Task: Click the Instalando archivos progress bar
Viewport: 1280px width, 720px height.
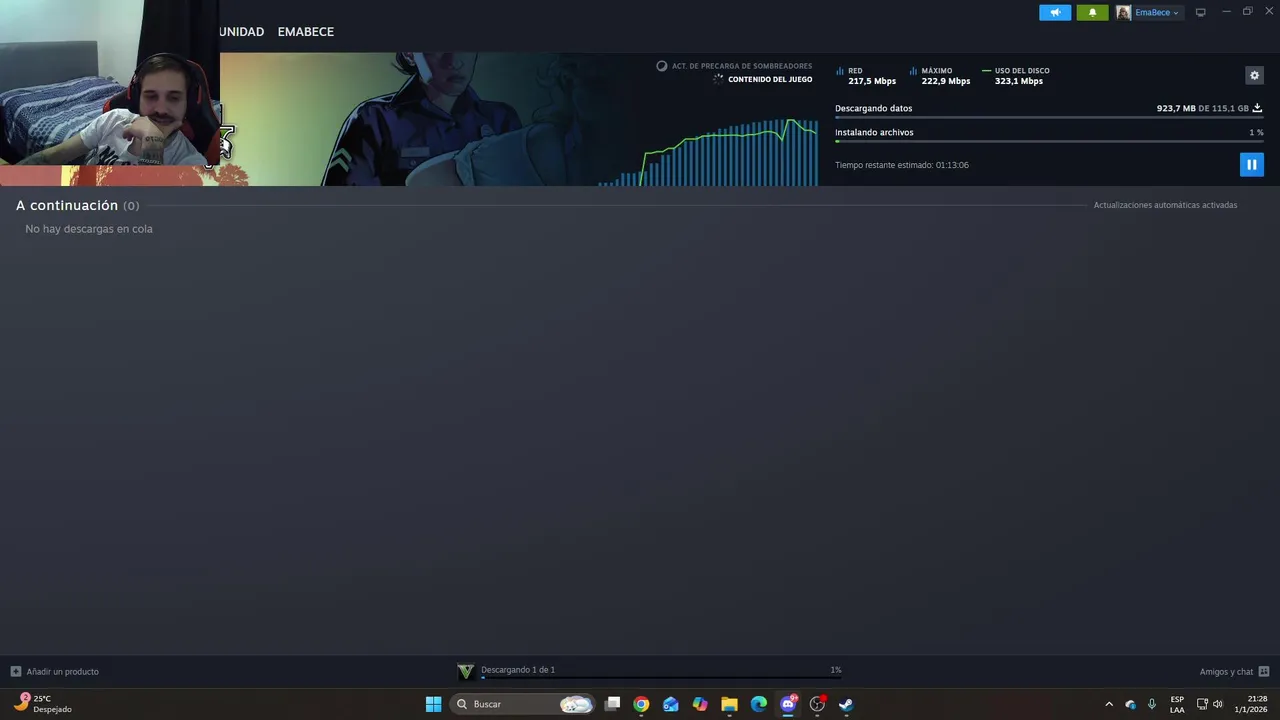Action: click(x=1049, y=142)
